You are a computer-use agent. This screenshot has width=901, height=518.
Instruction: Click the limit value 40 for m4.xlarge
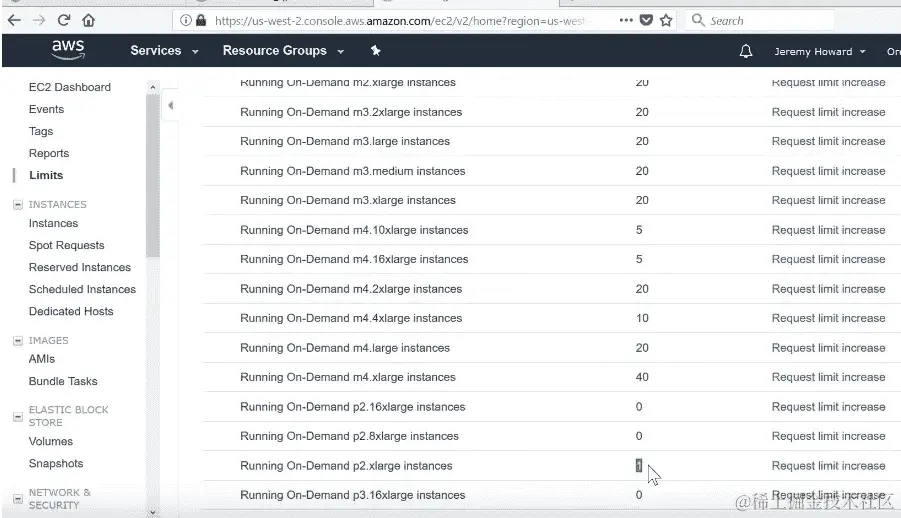point(642,377)
